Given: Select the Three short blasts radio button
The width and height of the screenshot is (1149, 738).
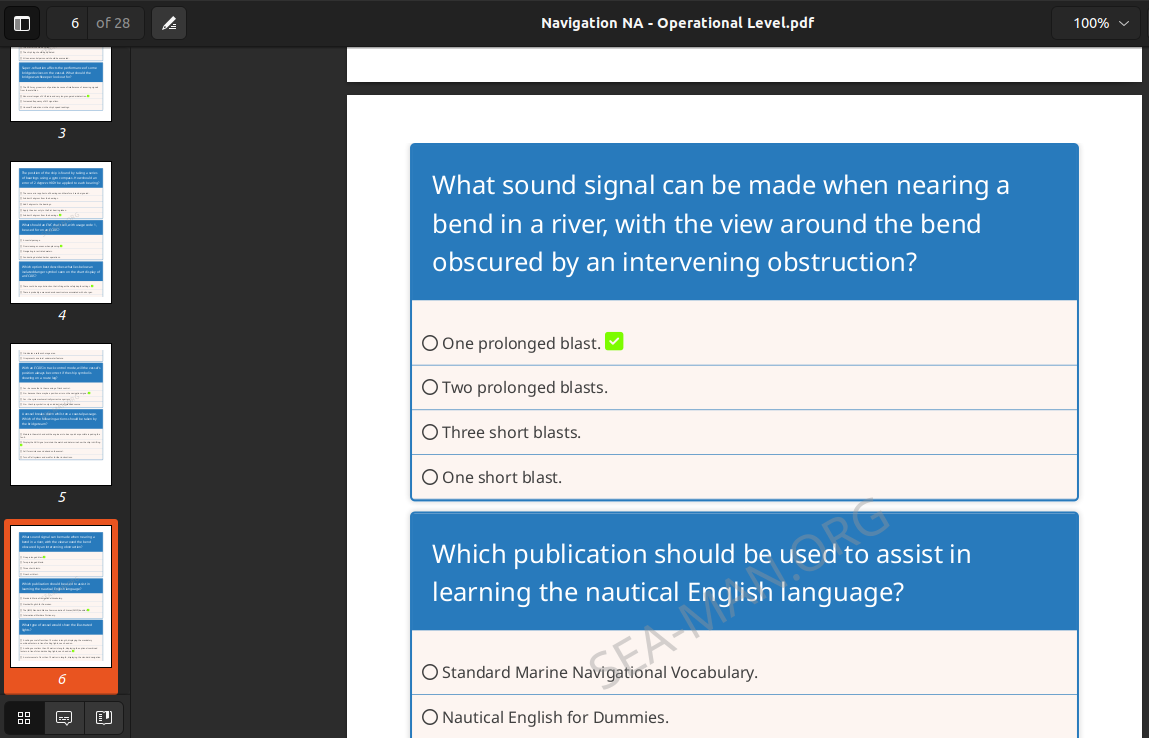Looking at the screenshot, I should click(x=430, y=432).
